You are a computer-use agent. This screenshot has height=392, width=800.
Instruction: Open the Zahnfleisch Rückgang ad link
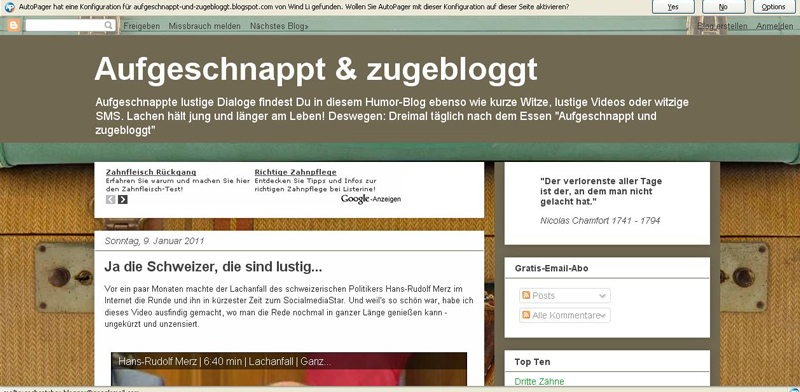(x=151, y=172)
